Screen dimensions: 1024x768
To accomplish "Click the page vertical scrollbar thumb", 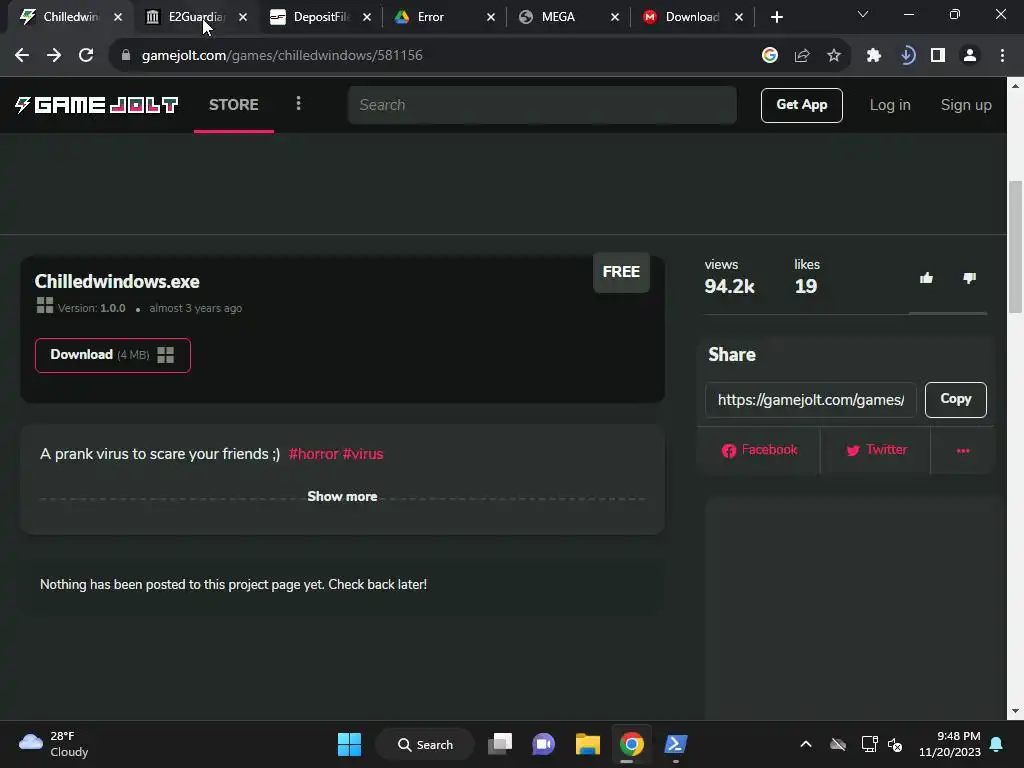I will pos(1016,247).
